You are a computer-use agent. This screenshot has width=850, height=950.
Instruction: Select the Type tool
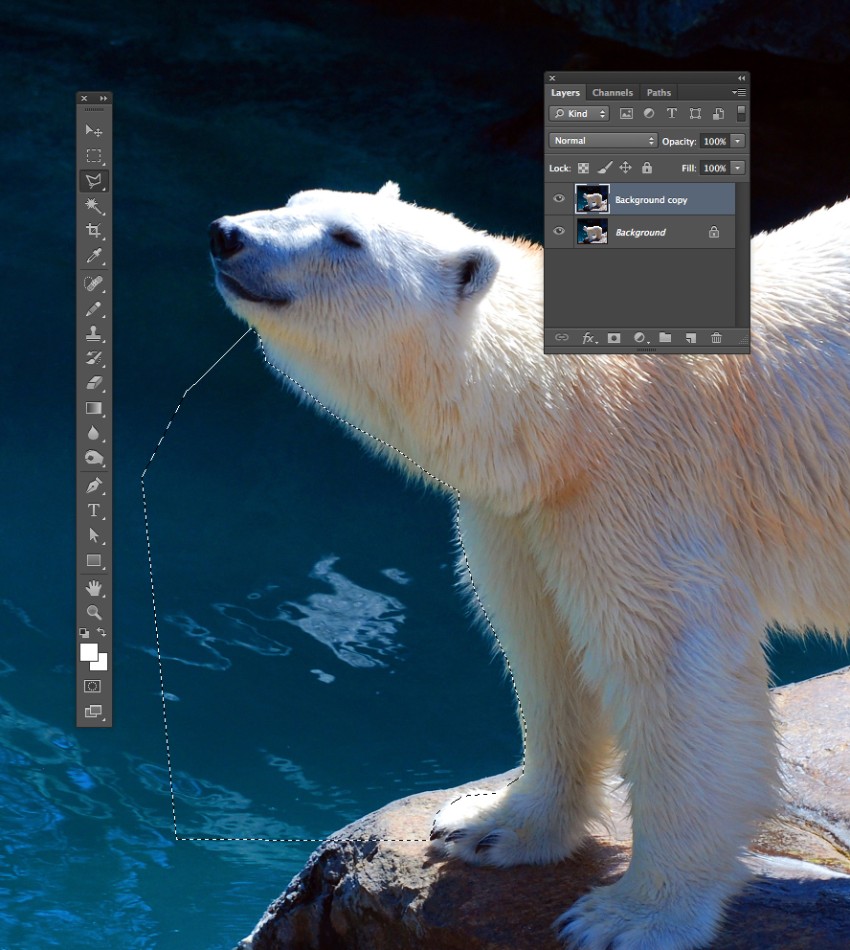(x=93, y=511)
